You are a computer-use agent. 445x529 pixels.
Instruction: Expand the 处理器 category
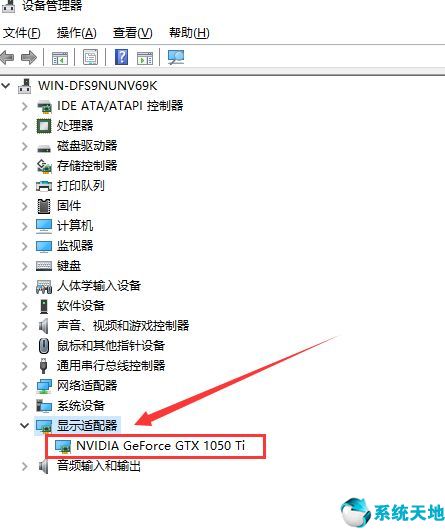click(25, 126)
